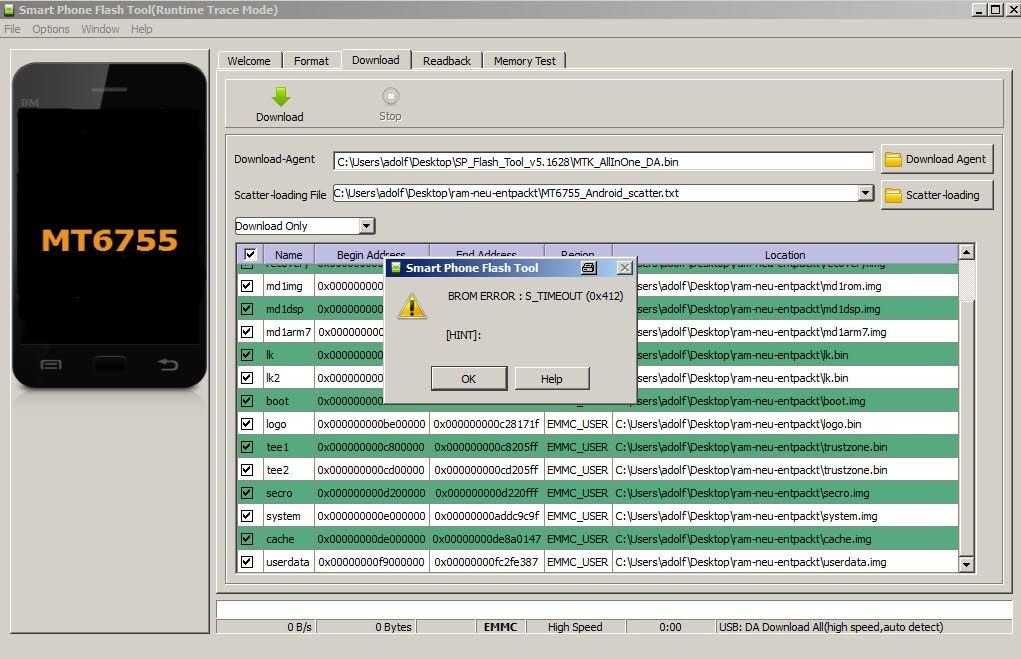1021x659 pixels.
Task: Click the MT6755 label on phone image
Action: coord(109,240)
